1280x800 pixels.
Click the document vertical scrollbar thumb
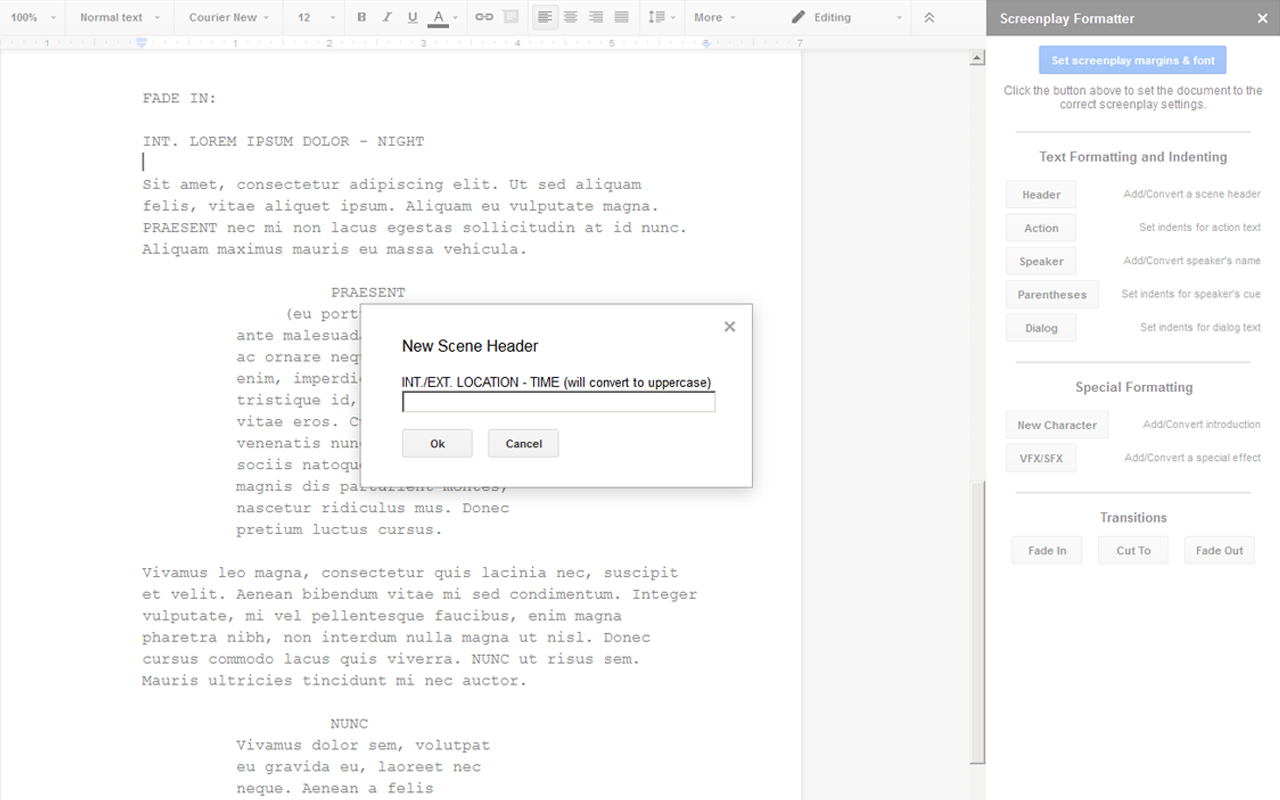(978, 624)
